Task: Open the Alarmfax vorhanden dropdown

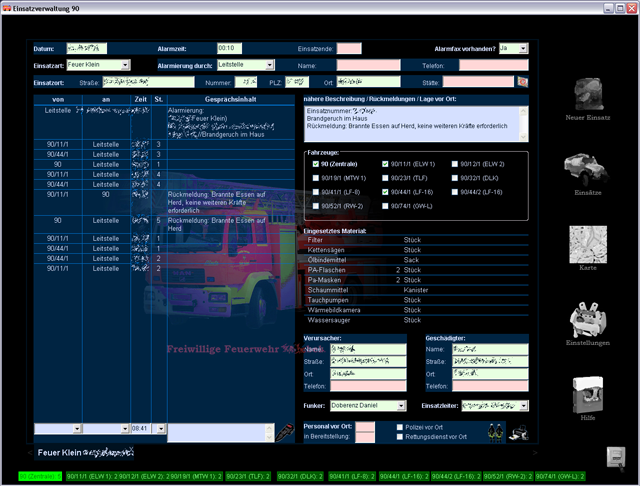Action: 523,49
